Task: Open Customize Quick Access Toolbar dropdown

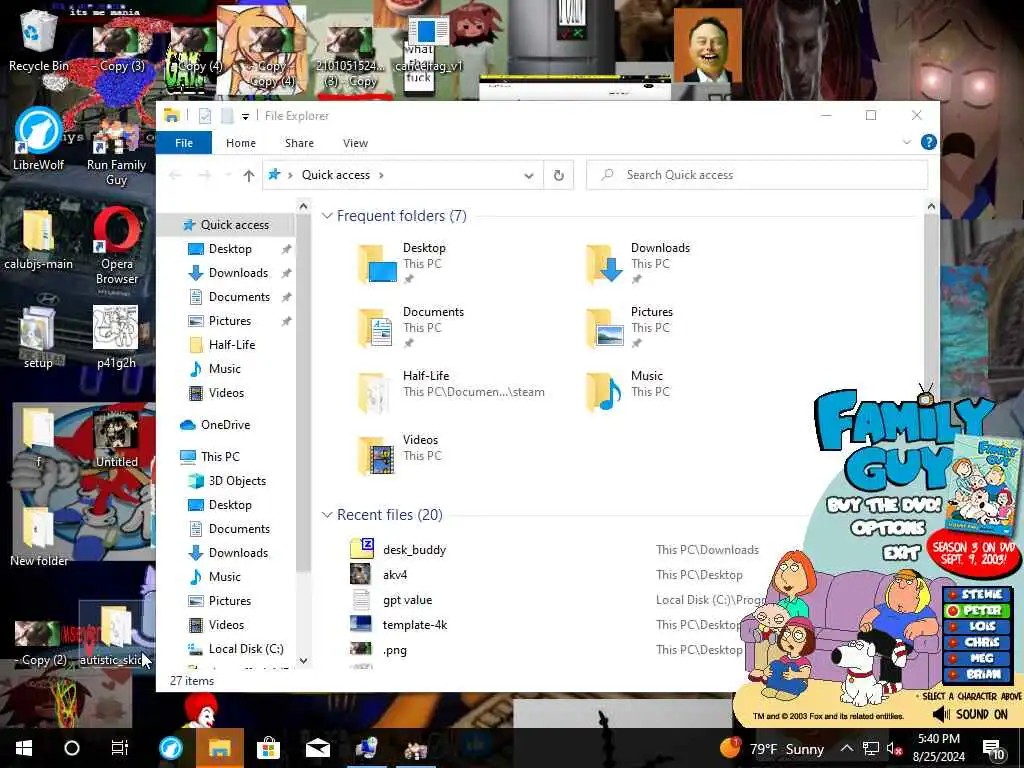Action: pyautogui.click(x=246, y=116)
